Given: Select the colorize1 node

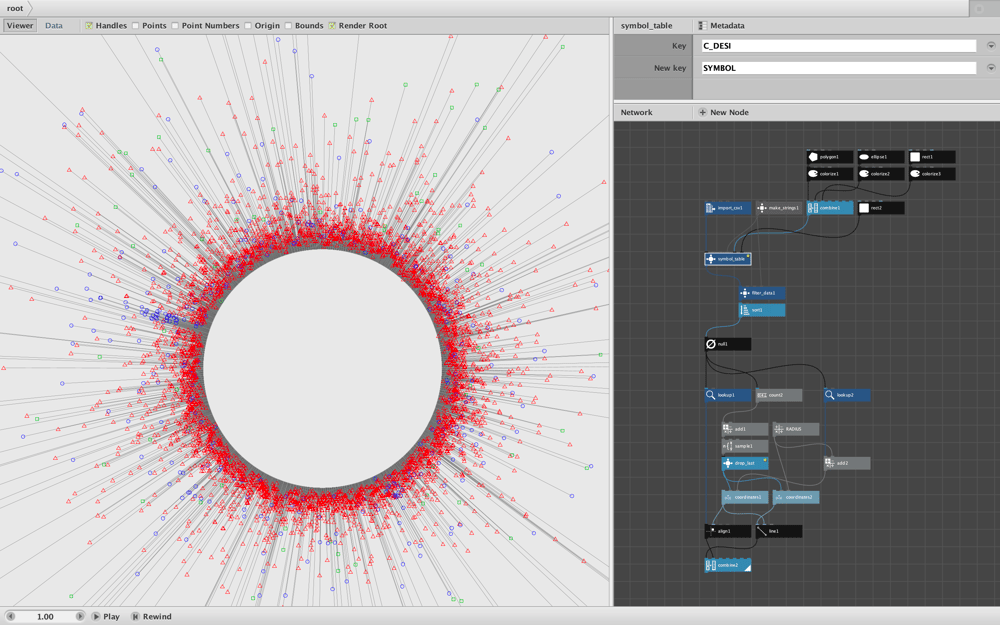Looking at the screenshot, I should [x=830, y=173].
